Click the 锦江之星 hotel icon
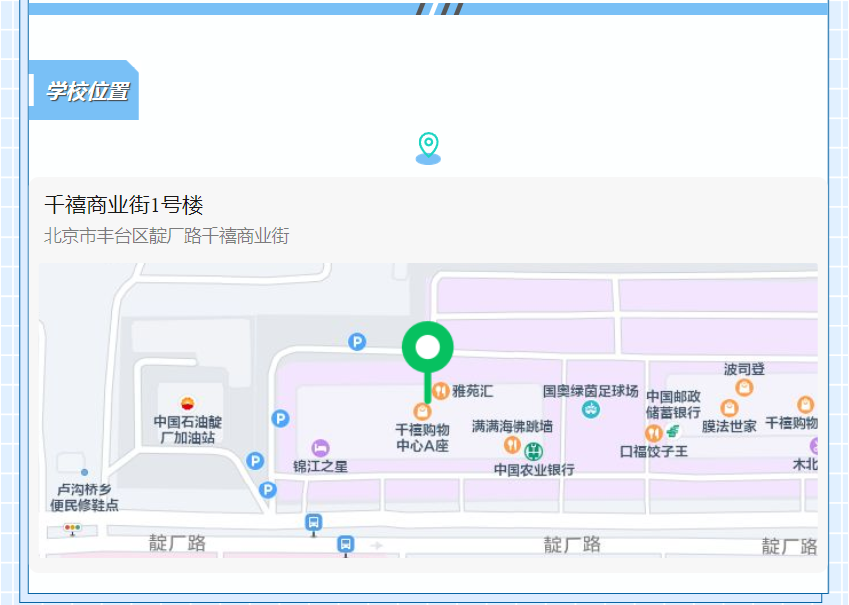 320,447
